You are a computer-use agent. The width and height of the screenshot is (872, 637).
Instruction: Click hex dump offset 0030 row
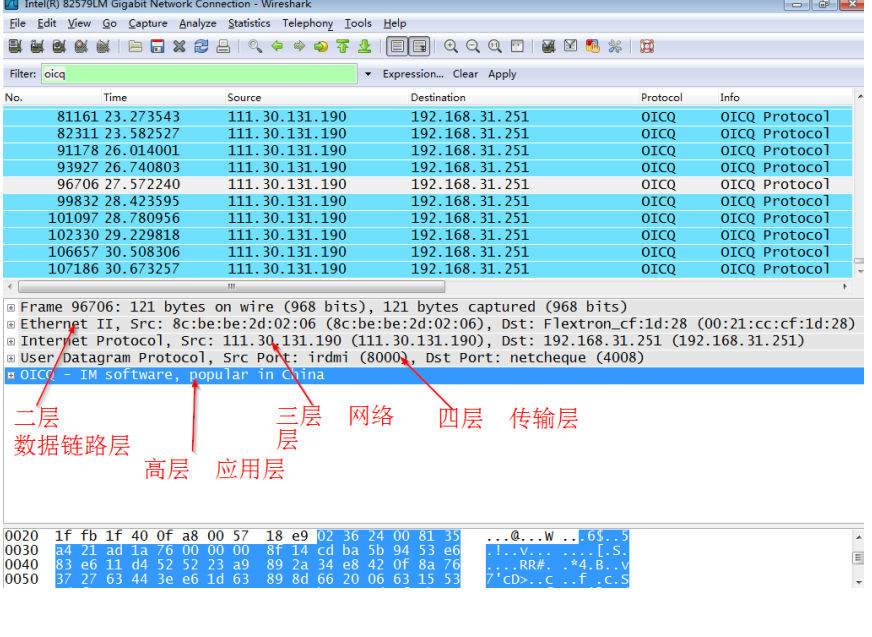(x=317, y=551)
